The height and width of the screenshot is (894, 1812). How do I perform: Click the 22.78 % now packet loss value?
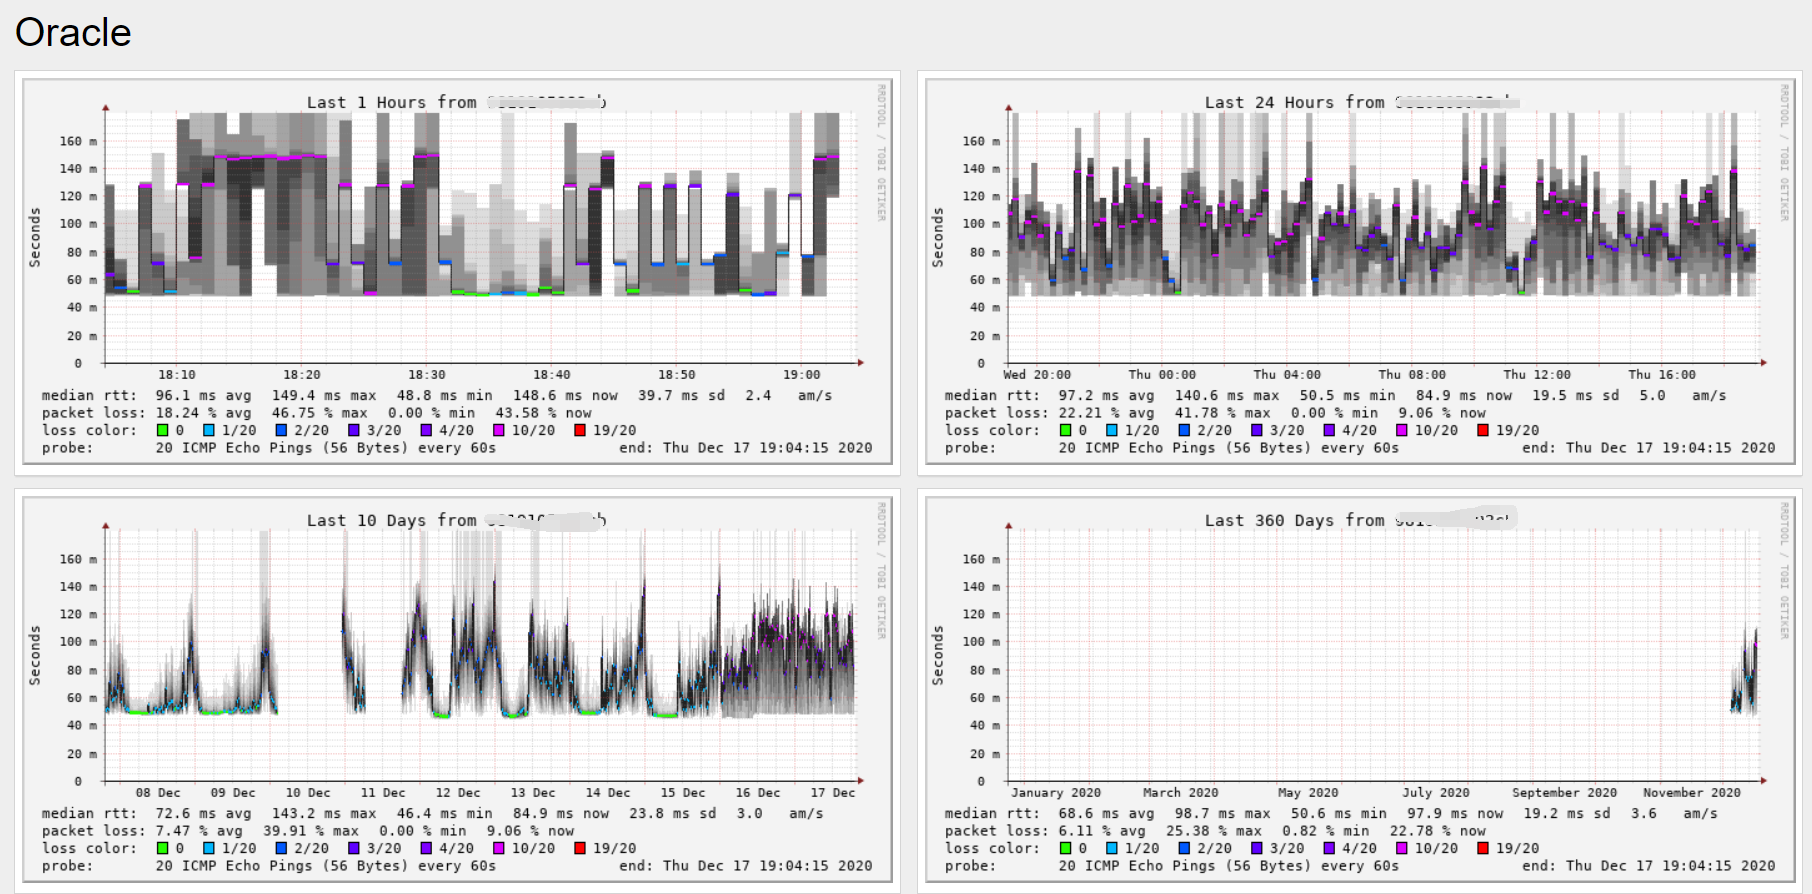point(1437,831)
